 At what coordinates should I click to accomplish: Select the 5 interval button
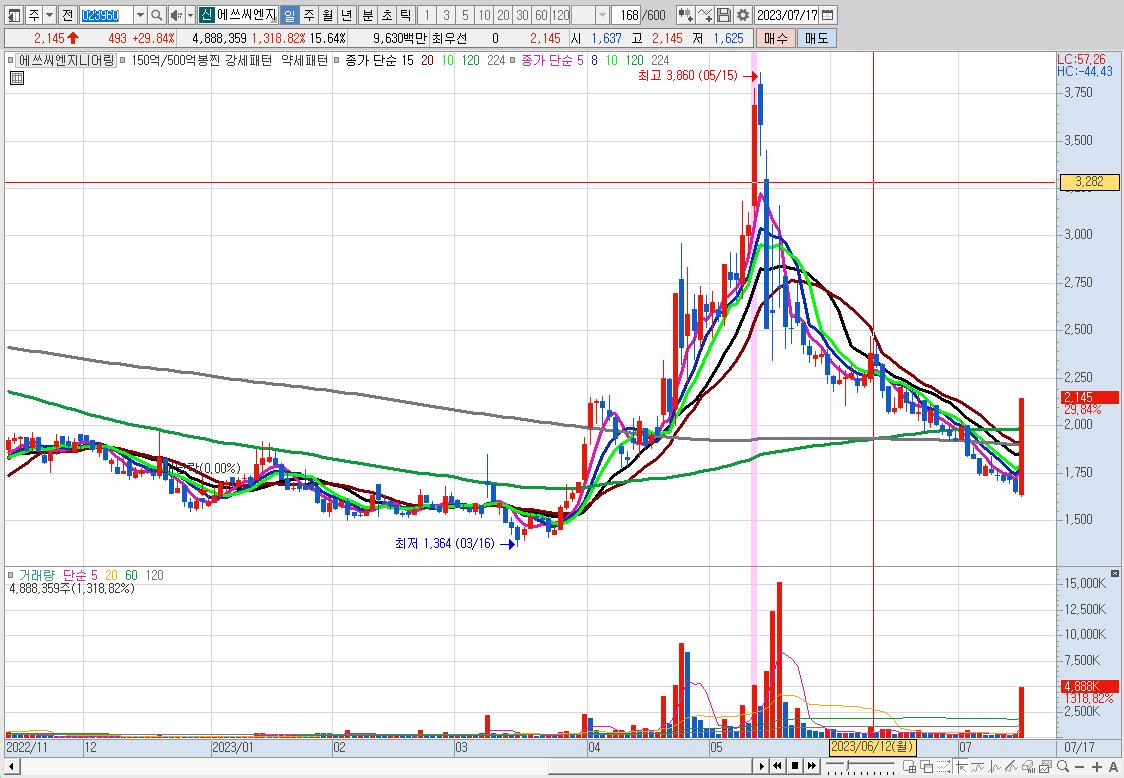465,15
